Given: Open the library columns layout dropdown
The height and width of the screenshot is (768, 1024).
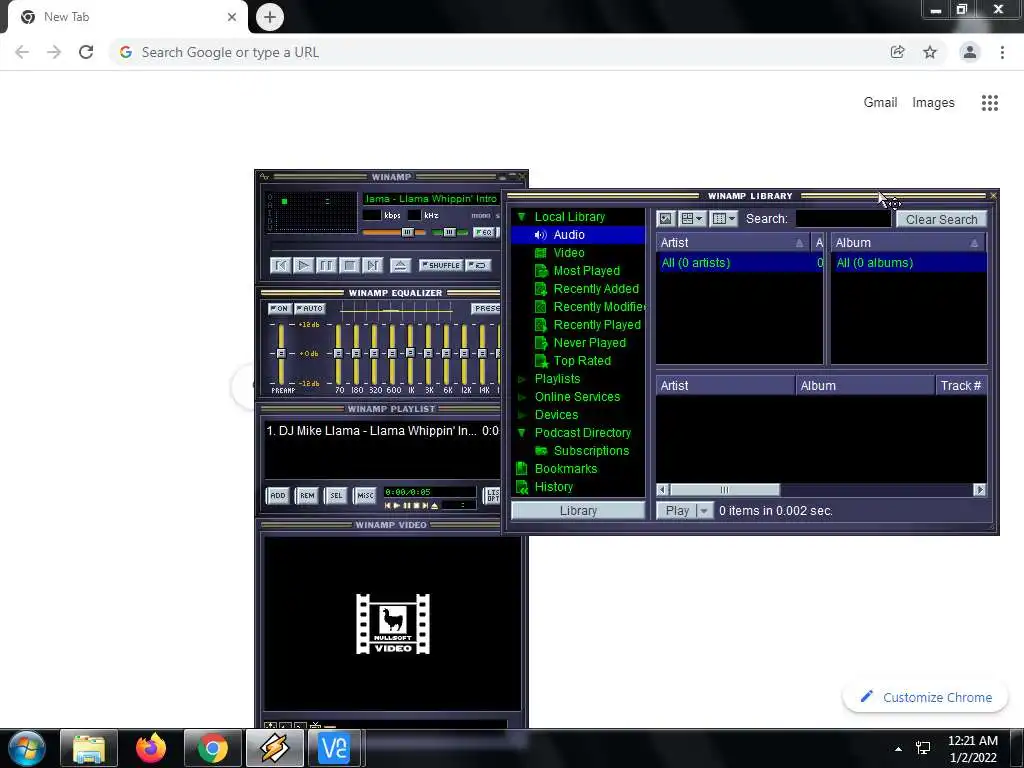Looking at the screenshot, I should coord(724,219).
